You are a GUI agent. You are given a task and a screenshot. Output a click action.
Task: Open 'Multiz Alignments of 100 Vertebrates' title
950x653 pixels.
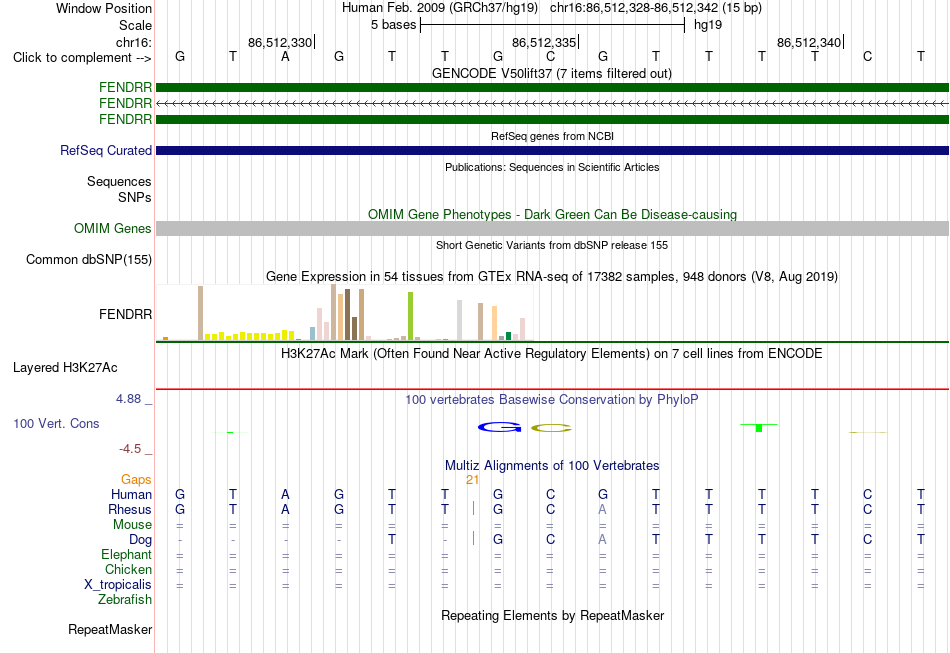point(552,466)
